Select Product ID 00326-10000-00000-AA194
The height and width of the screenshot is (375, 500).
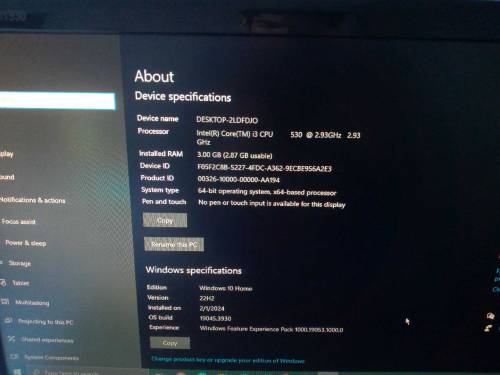tap(239, 179)
